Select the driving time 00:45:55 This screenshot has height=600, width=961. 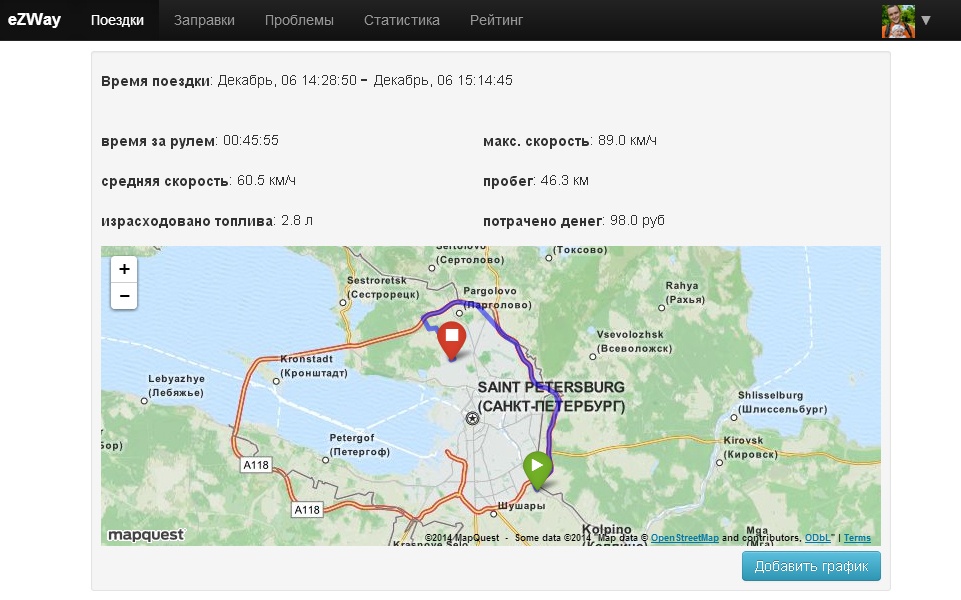point(251,140)
